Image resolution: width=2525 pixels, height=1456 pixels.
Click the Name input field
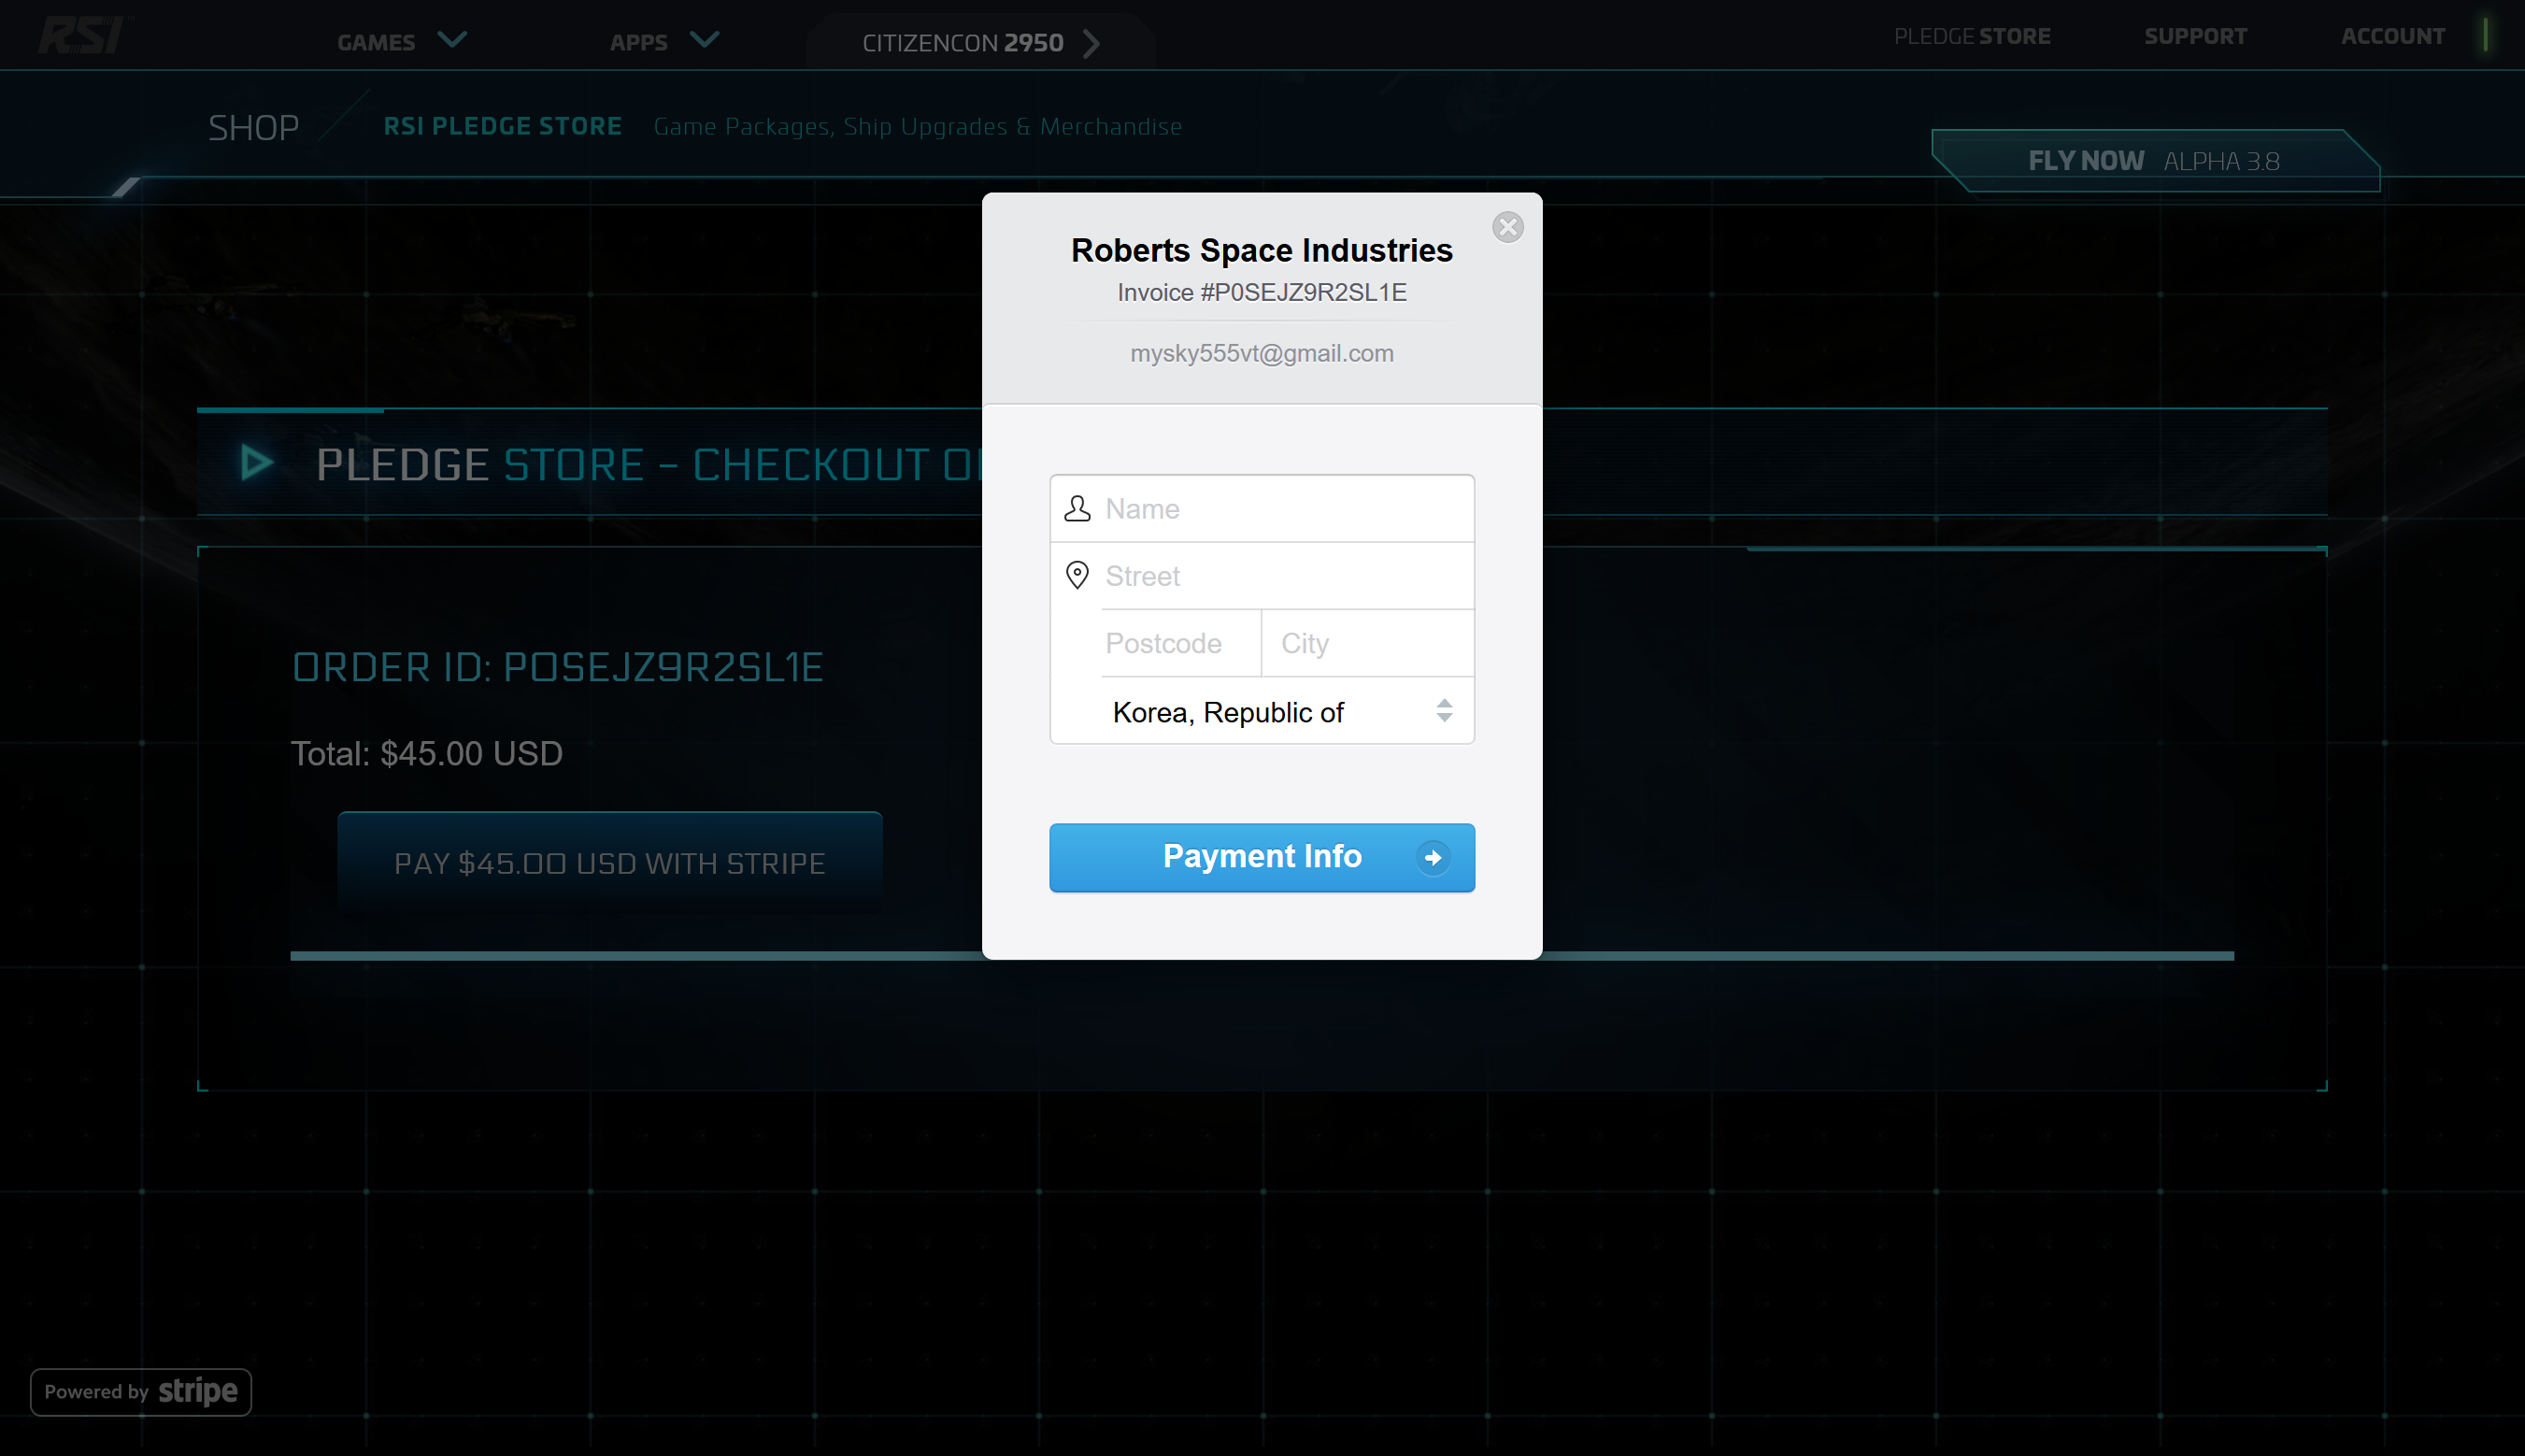point(1262,509)
